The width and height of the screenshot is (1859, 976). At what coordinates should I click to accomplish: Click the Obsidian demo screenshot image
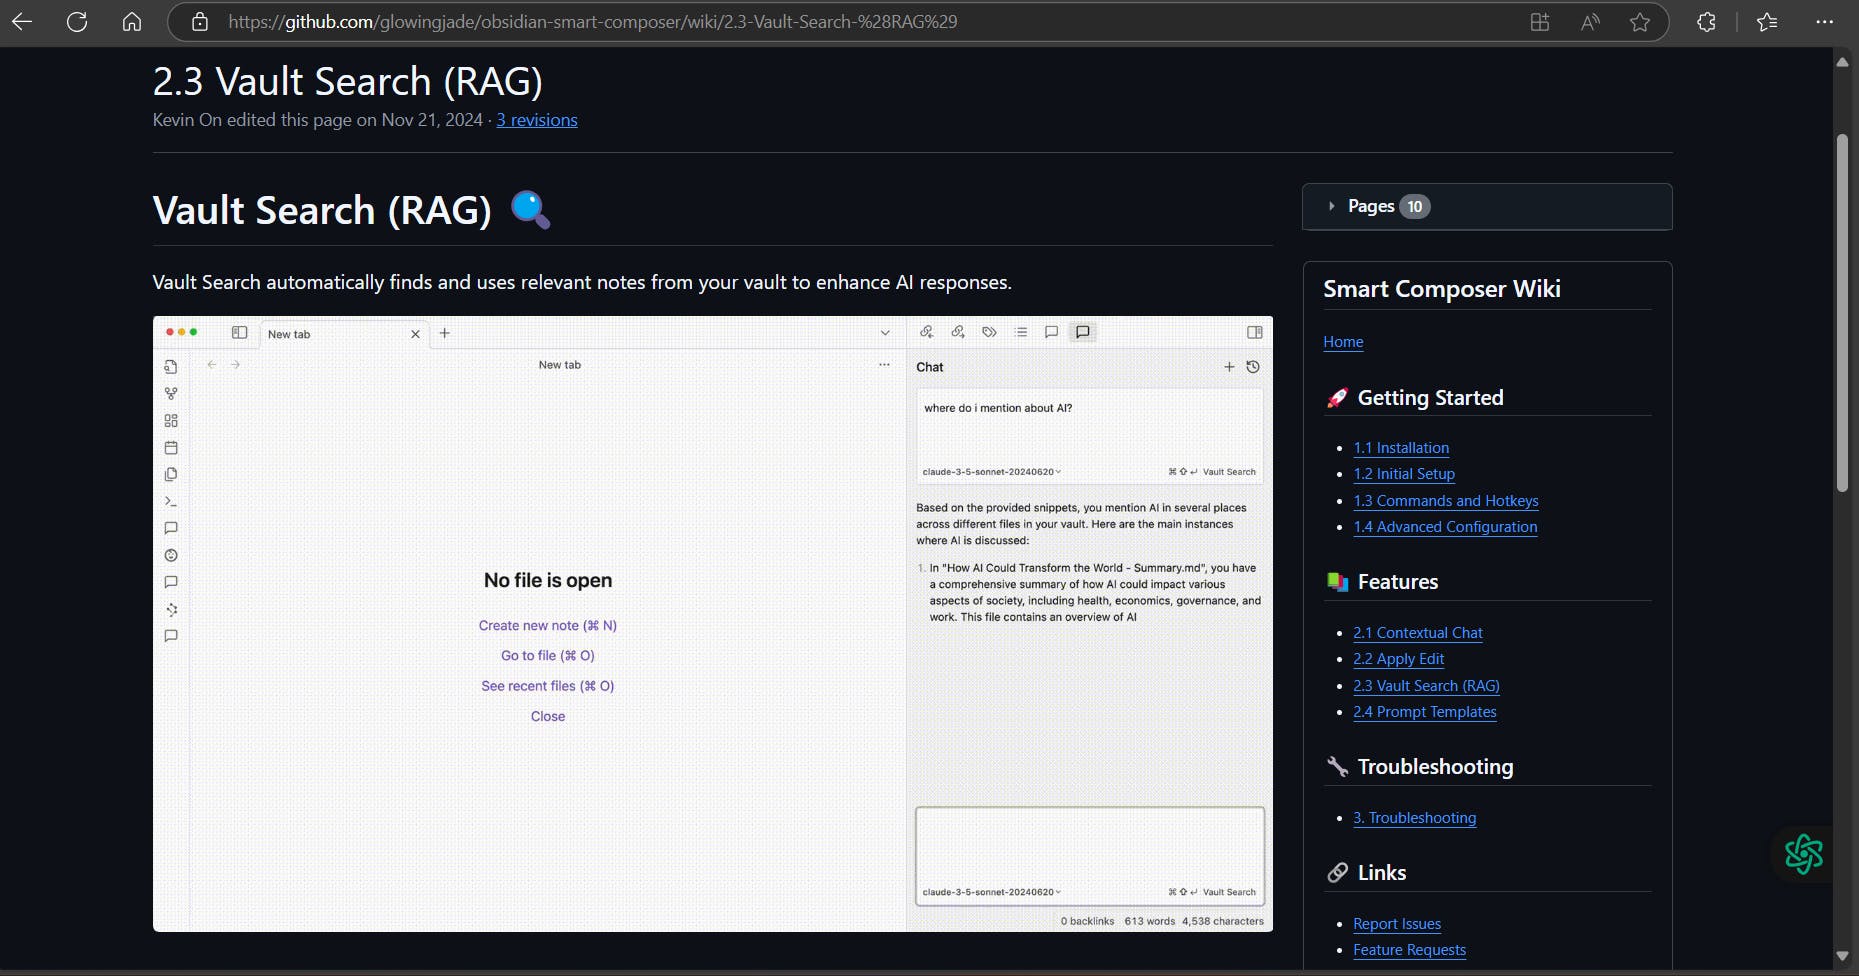coord(713,624)
